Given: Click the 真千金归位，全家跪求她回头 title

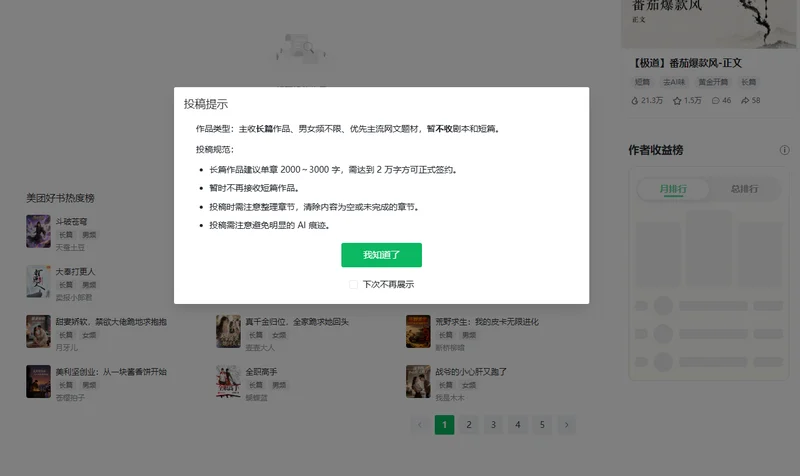Looking at the screenshot, I should click(297, 321).
